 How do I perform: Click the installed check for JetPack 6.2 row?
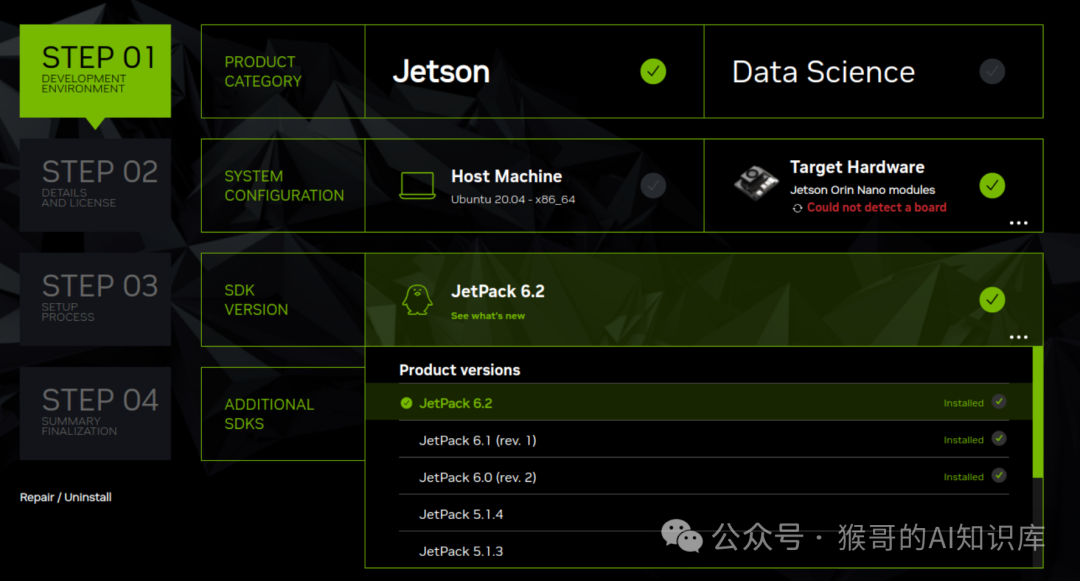tap(999, 402)
